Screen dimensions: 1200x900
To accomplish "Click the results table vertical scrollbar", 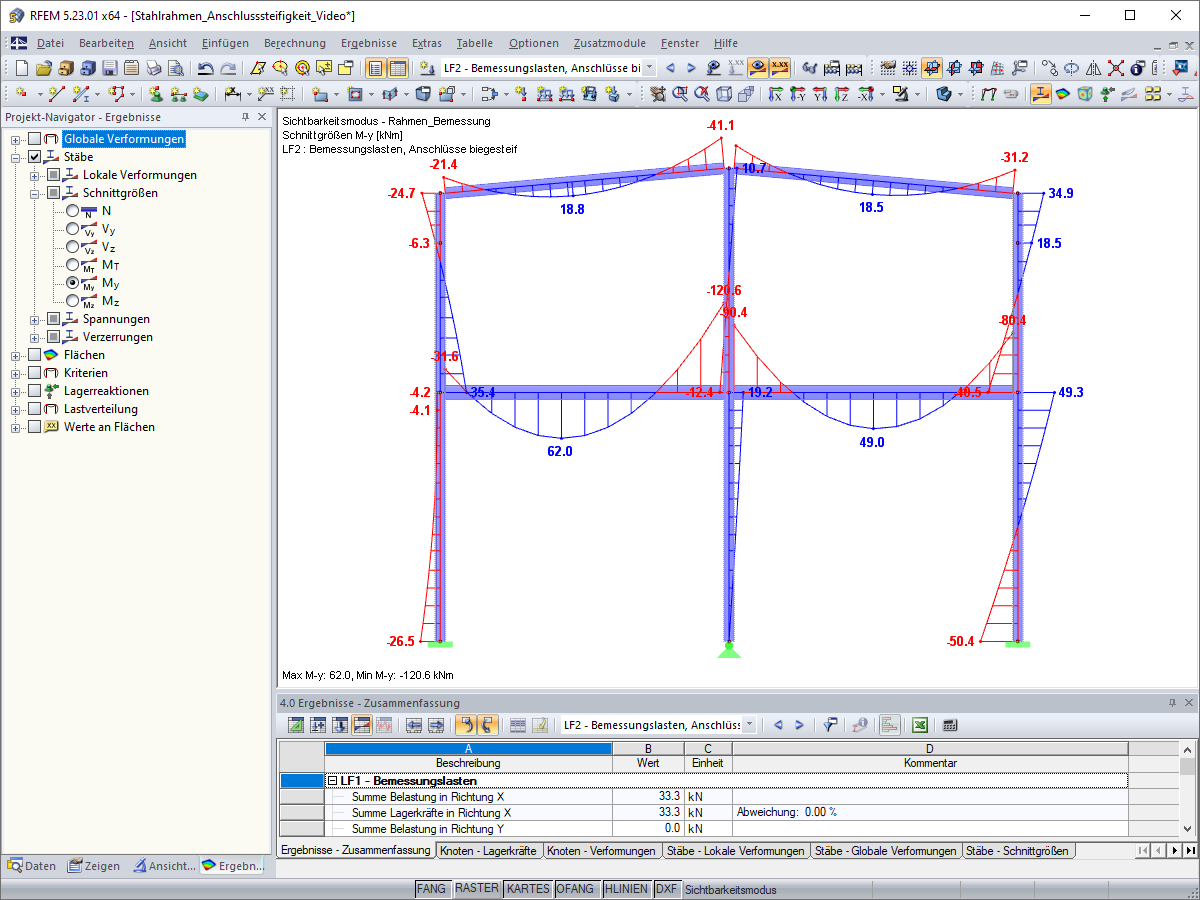I will point(1188,789).
